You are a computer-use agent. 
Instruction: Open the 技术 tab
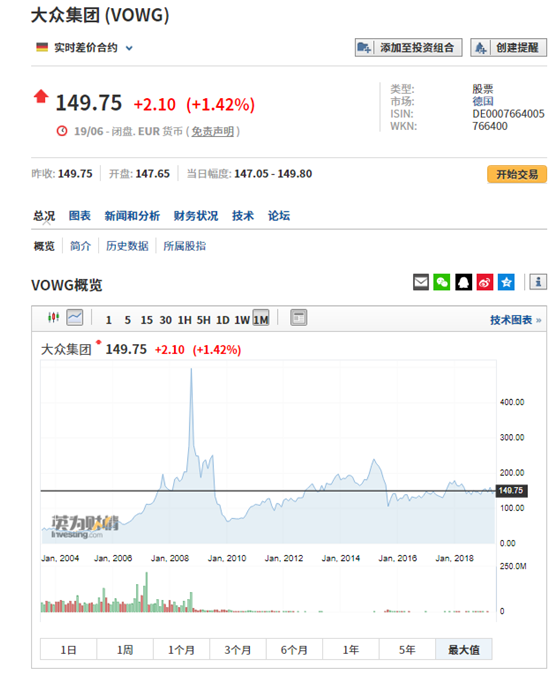[x=243, y=215]
